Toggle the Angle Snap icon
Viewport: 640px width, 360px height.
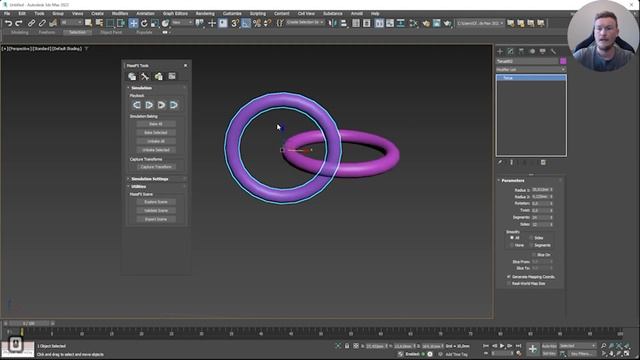[246, 23]
